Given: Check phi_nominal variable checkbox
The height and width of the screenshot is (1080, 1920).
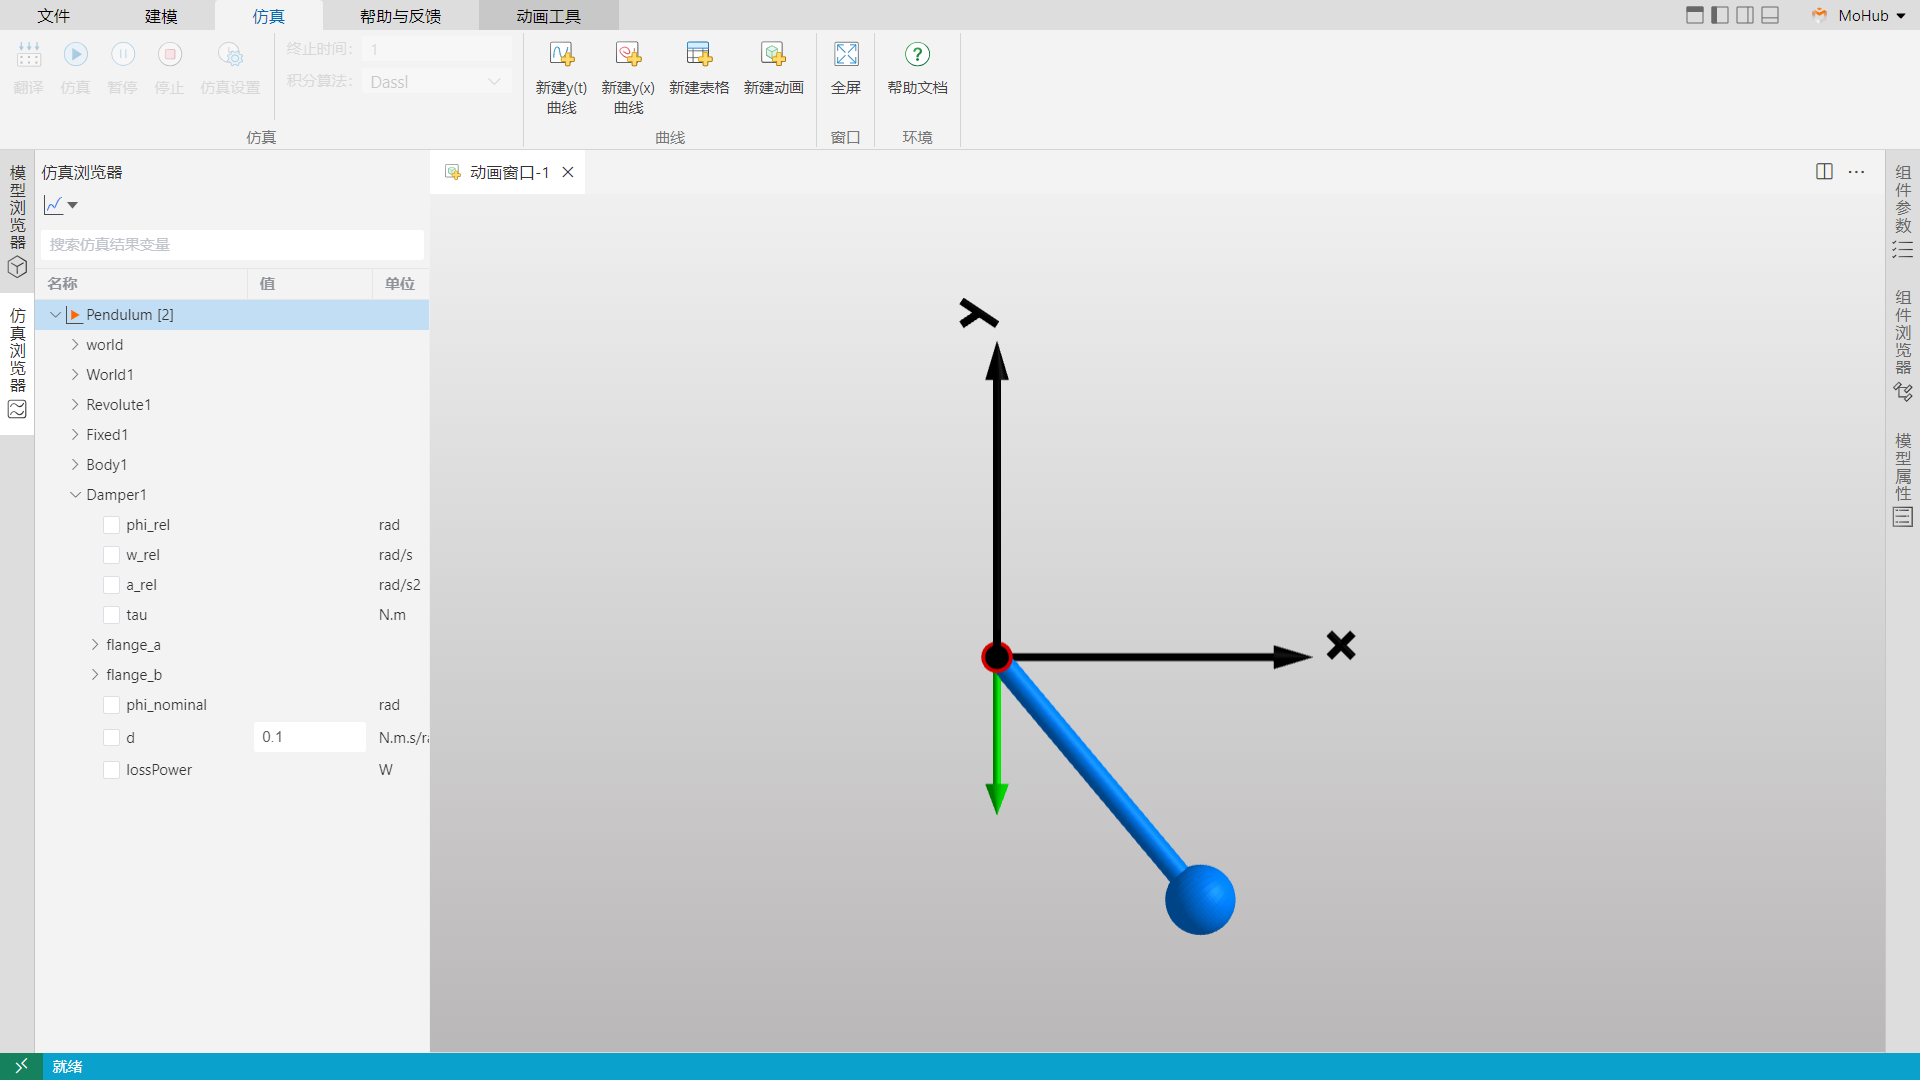Looking at the screenshot, I should click(111, 705).
